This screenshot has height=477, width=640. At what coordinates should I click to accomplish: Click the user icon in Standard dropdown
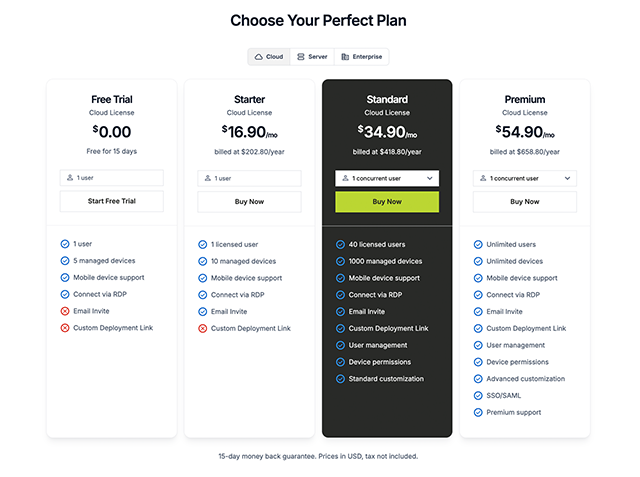click(x=345, y=178)
